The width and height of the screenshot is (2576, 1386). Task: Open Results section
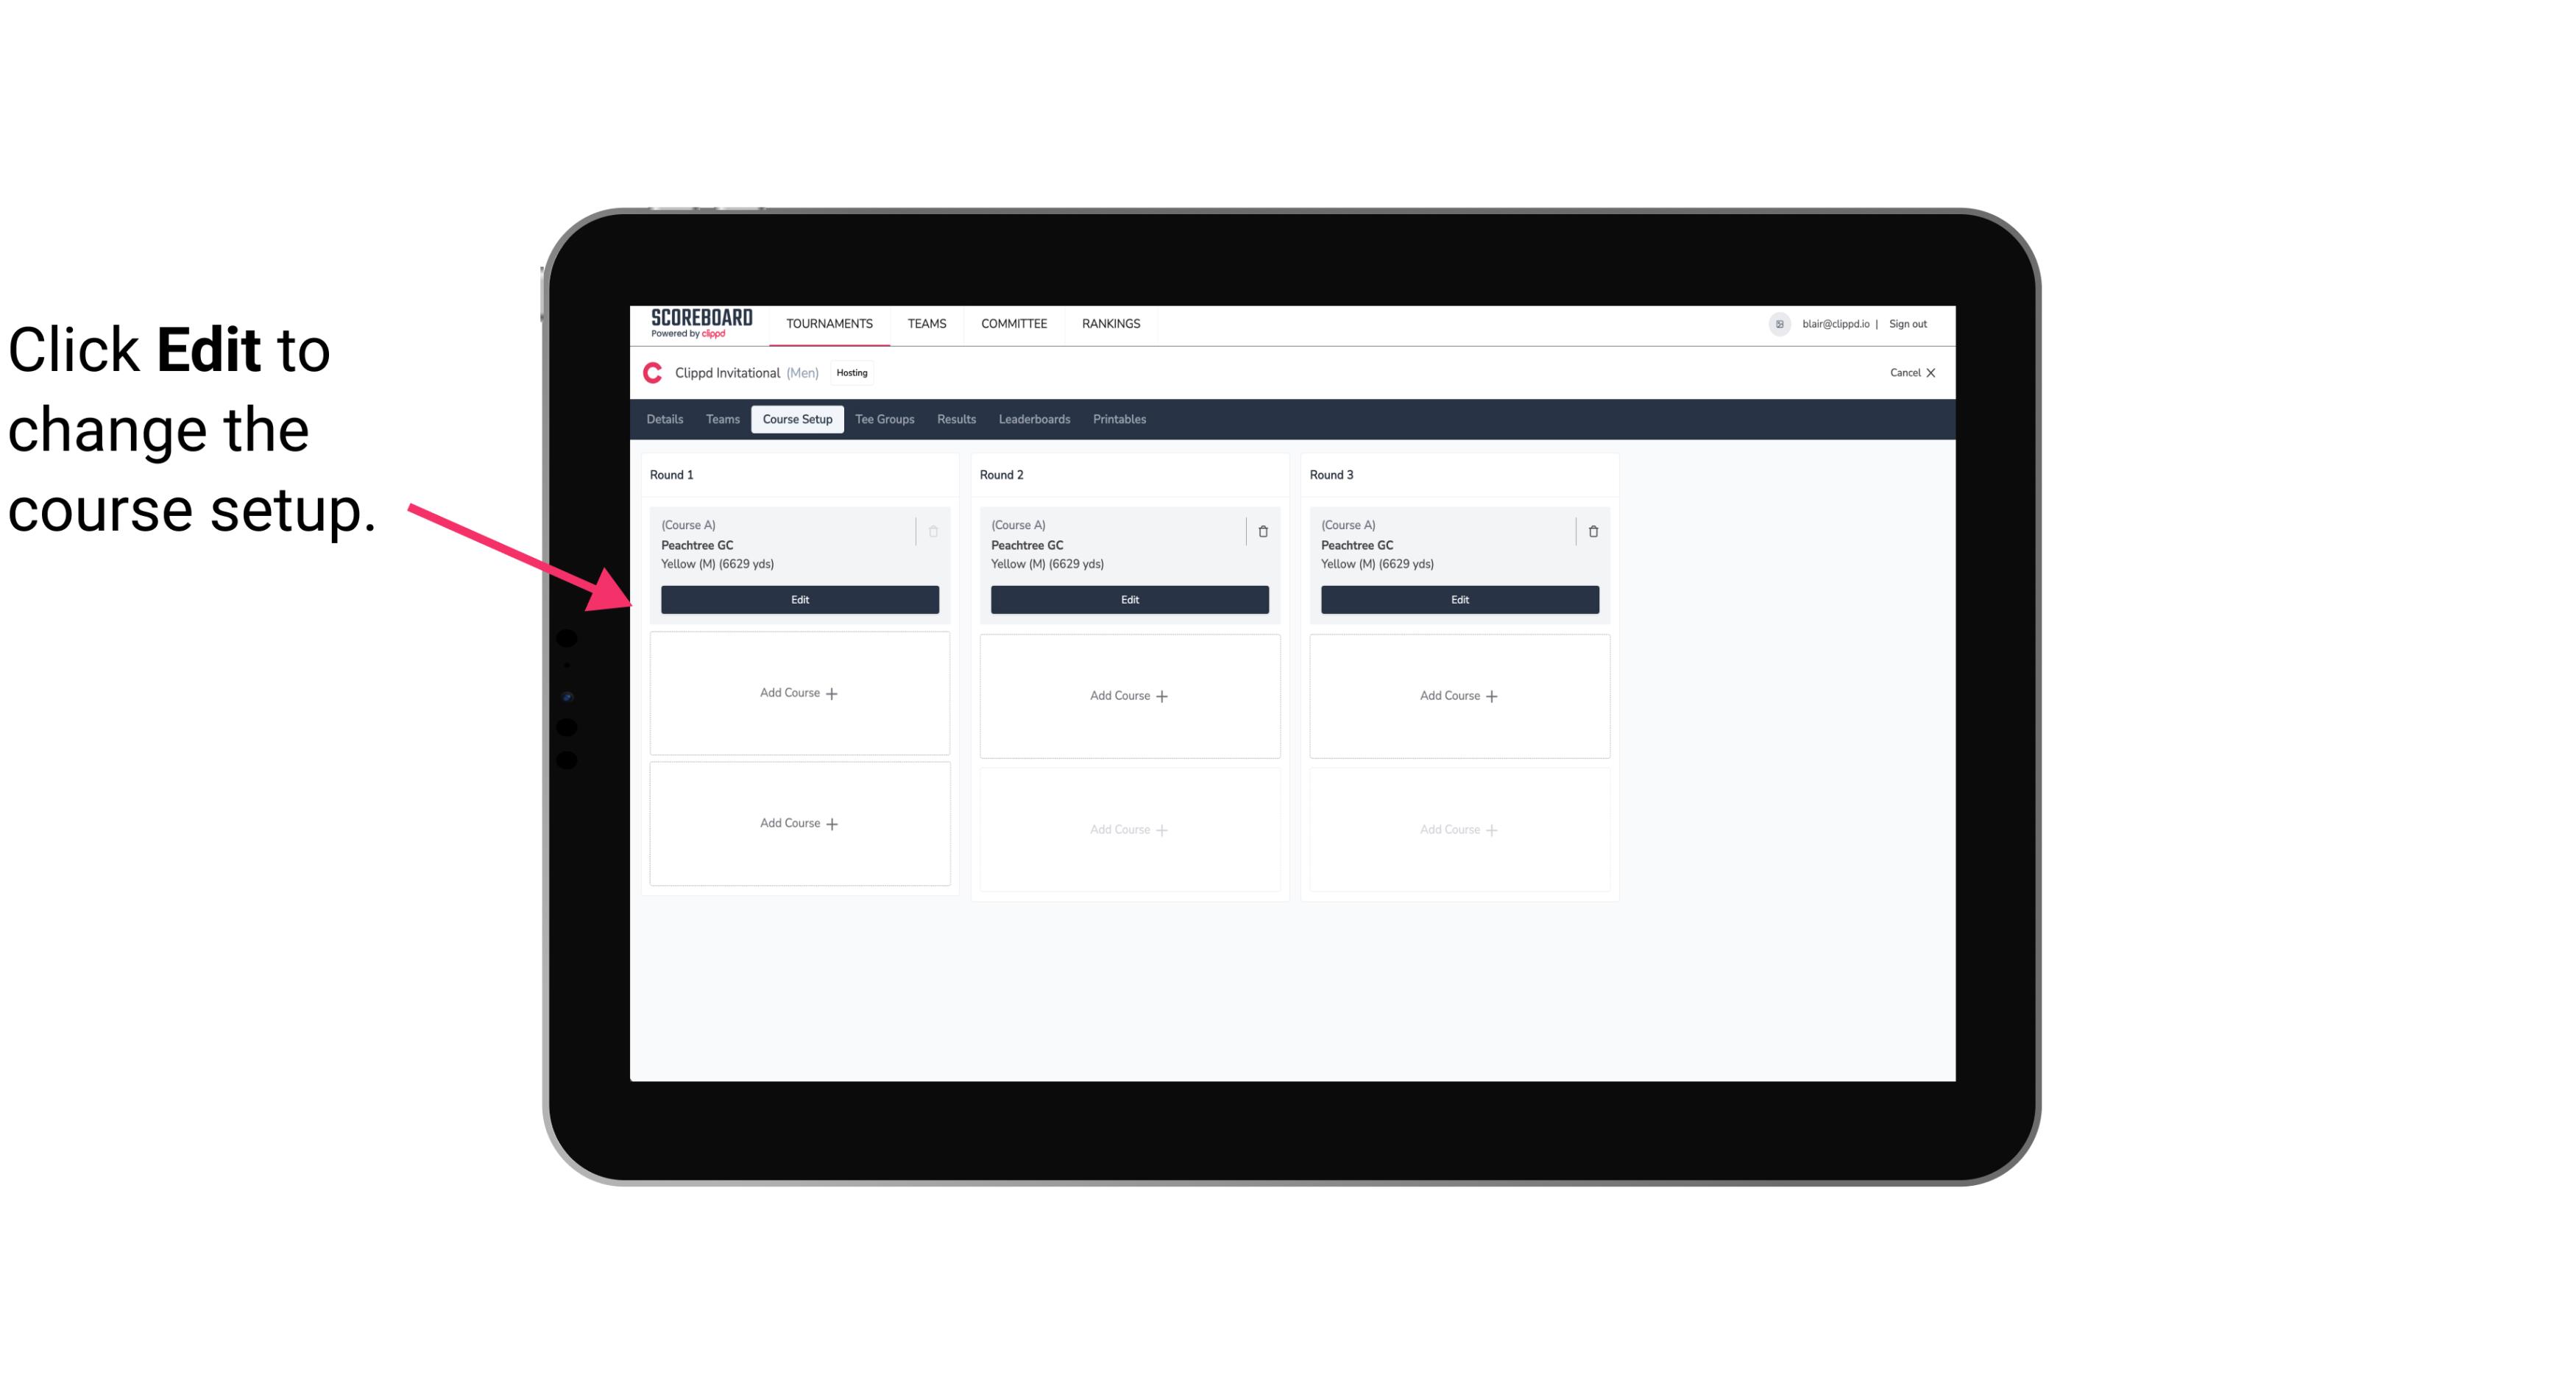957,418
